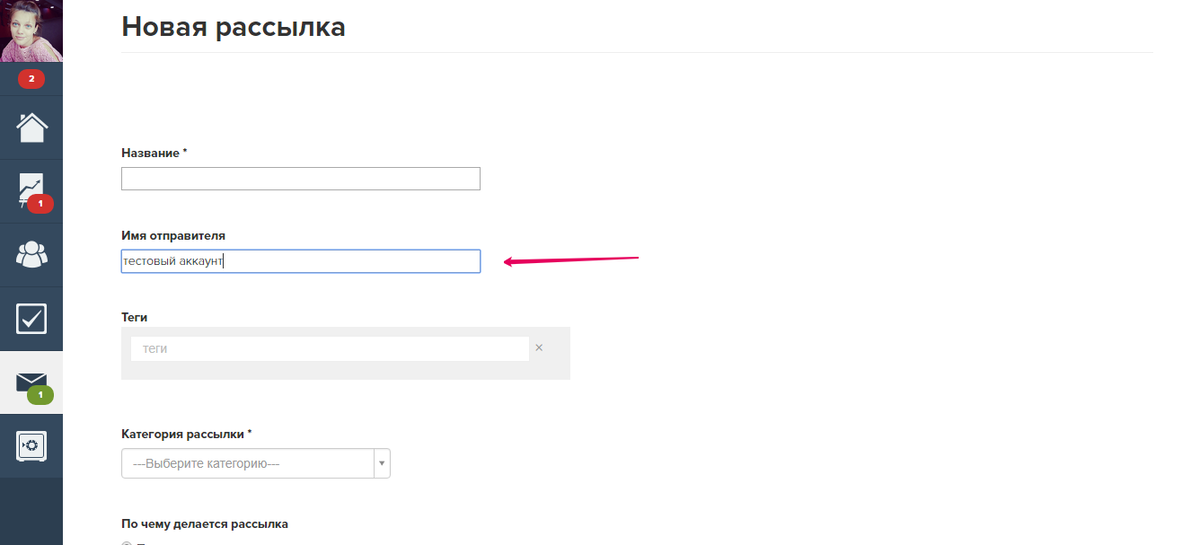The width and height of the screenshot is (1200, 545).
Task: Click the Категория рассылки label
Action: 187,434
